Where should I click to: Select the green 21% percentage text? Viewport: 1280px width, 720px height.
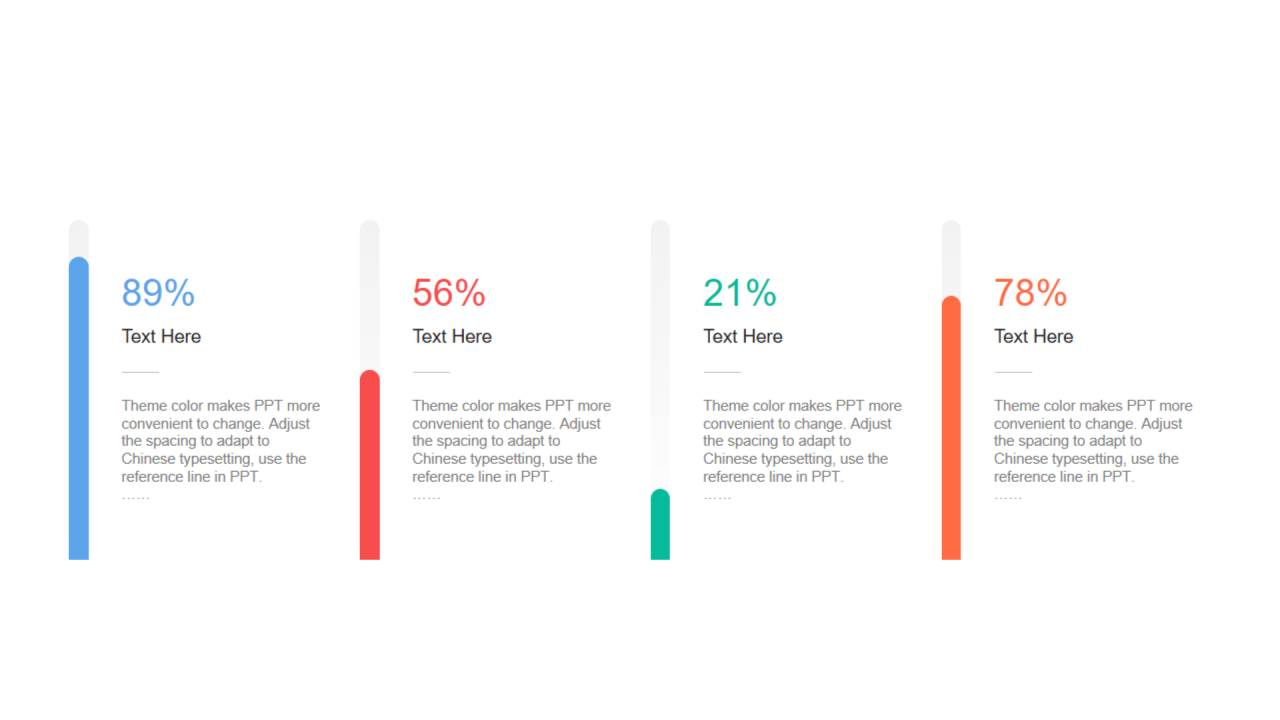click(x=740, y=293)
